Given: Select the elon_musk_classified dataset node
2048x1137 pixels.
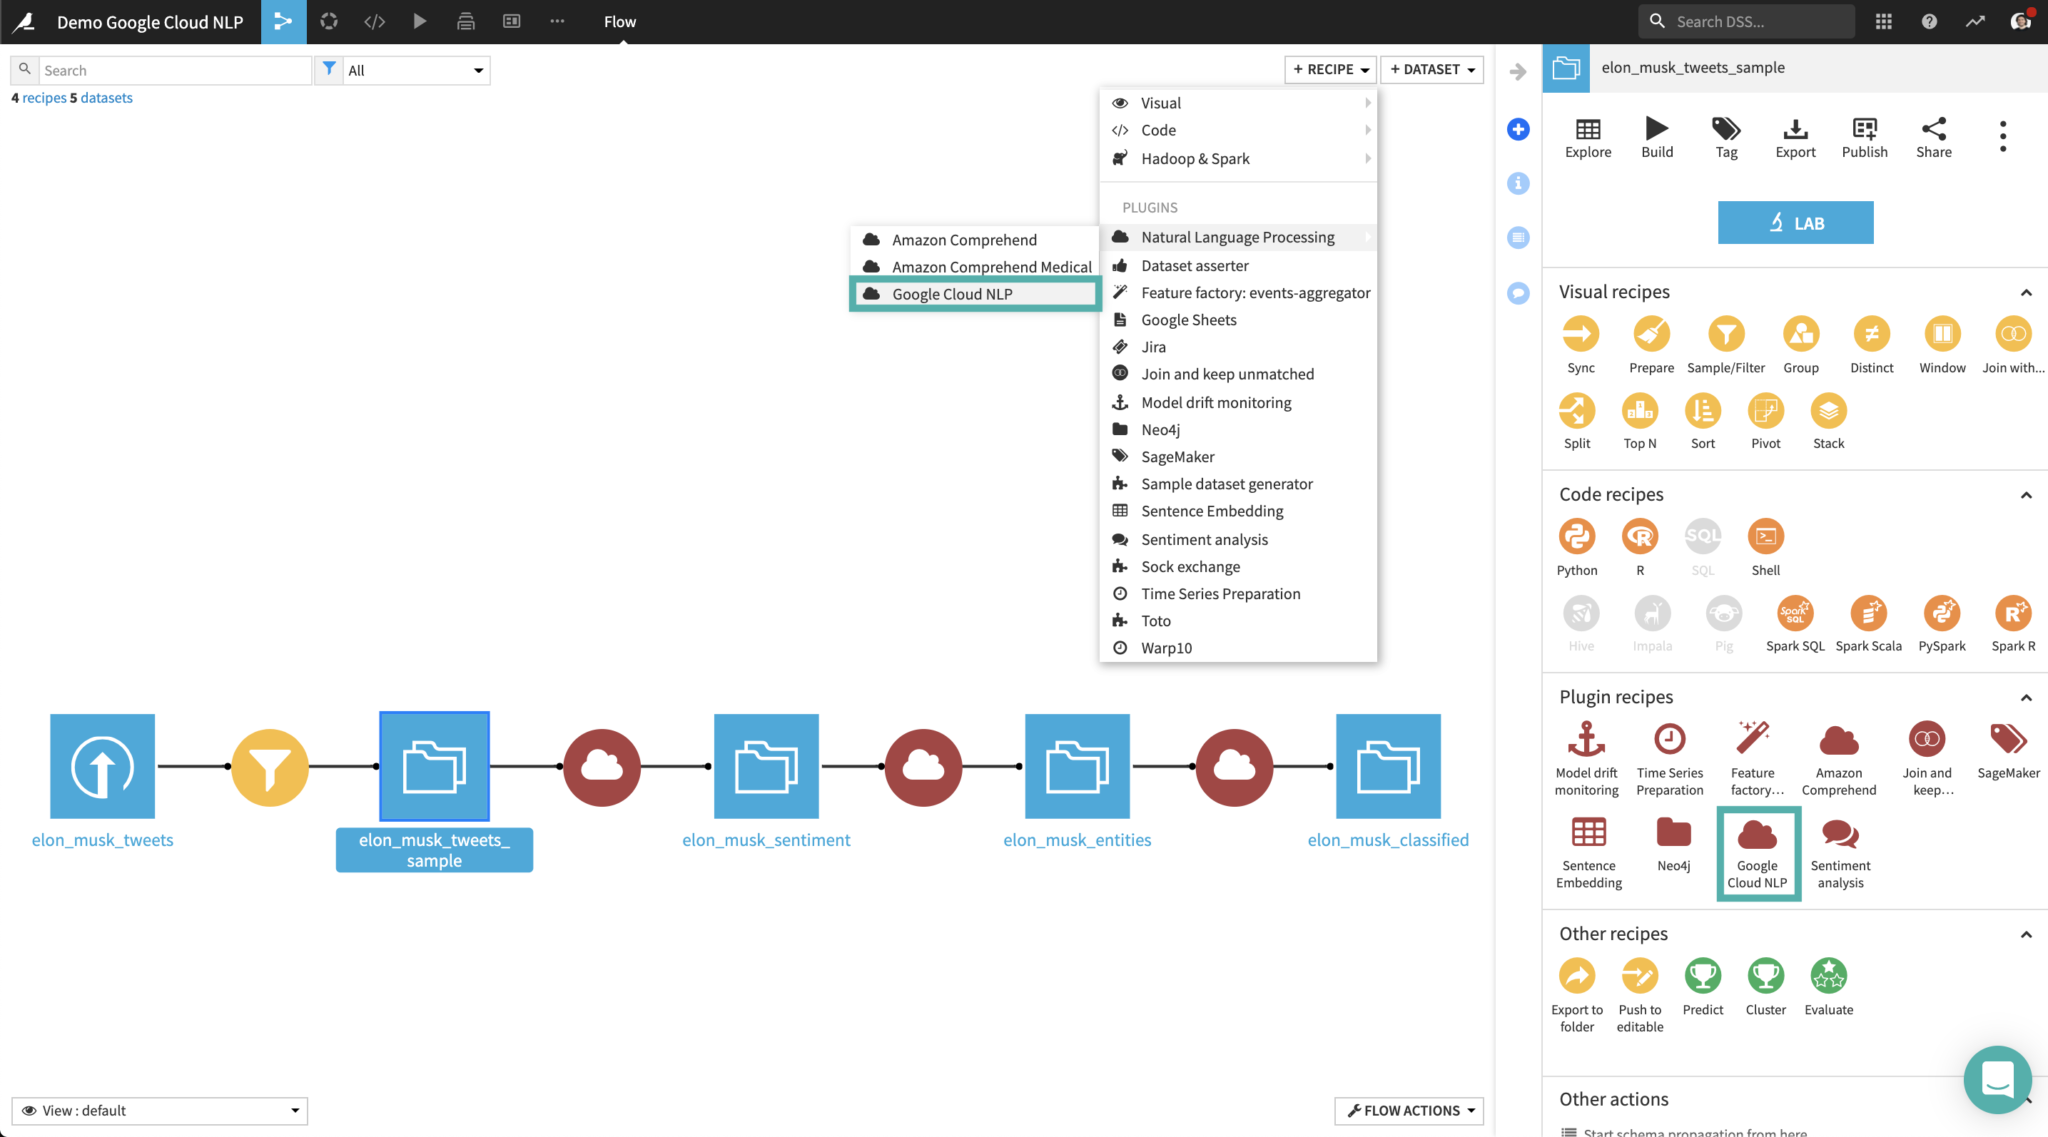Looking at the screenshot, I should click(1388, 766).
